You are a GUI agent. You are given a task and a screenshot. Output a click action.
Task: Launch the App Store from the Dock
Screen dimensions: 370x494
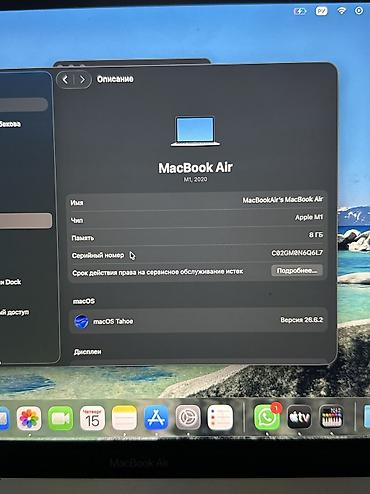(x=156, y=418)
